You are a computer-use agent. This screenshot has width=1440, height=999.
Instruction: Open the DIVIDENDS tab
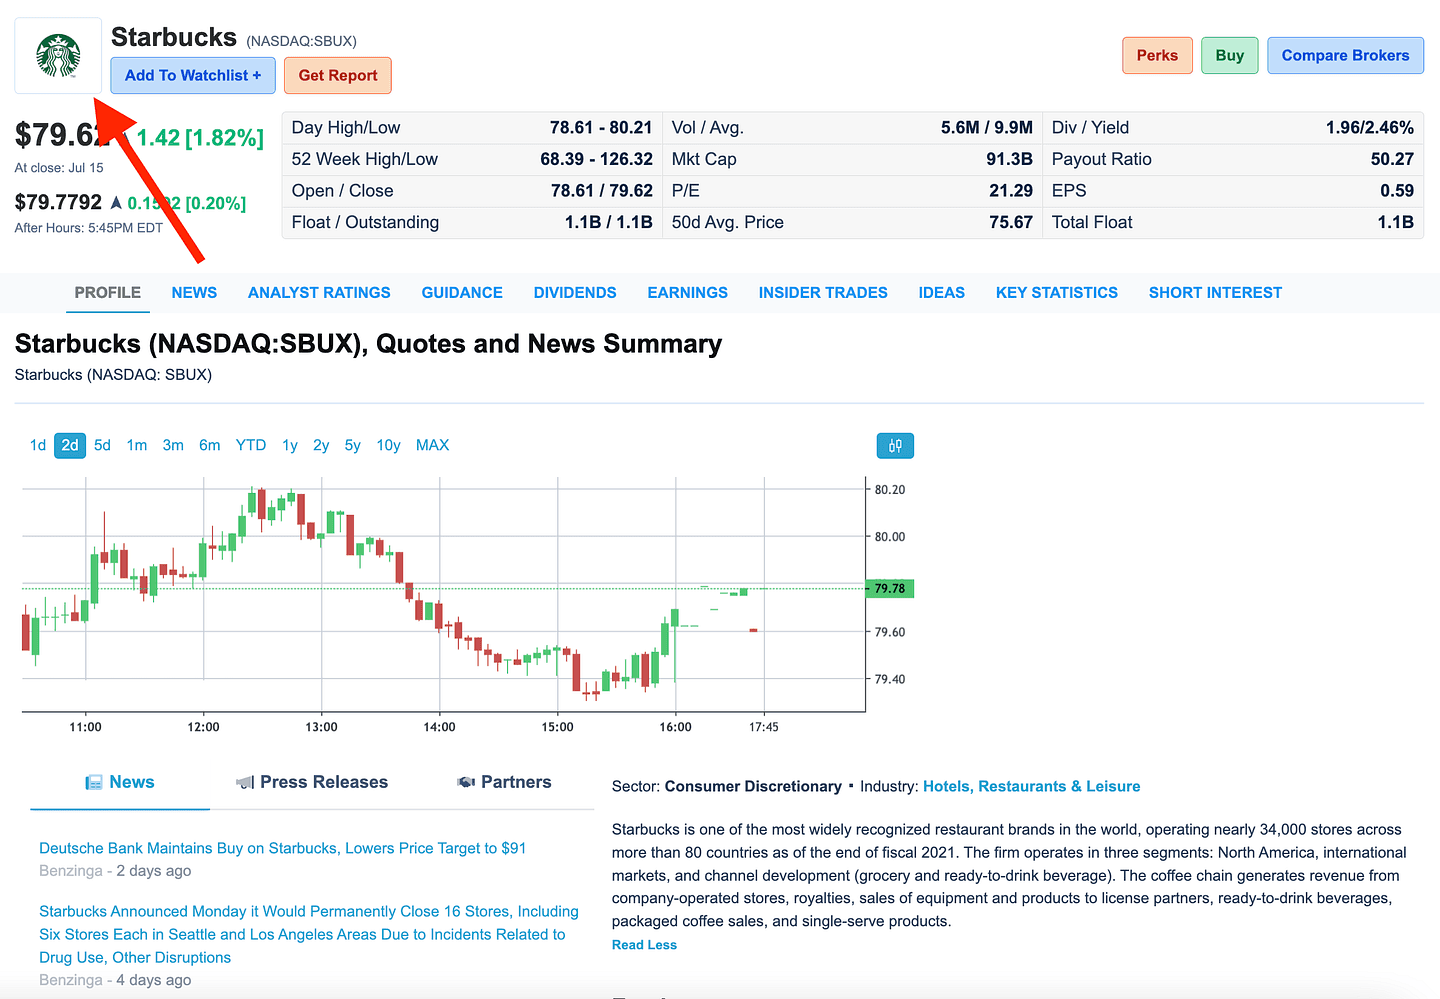tap(575, 292)
